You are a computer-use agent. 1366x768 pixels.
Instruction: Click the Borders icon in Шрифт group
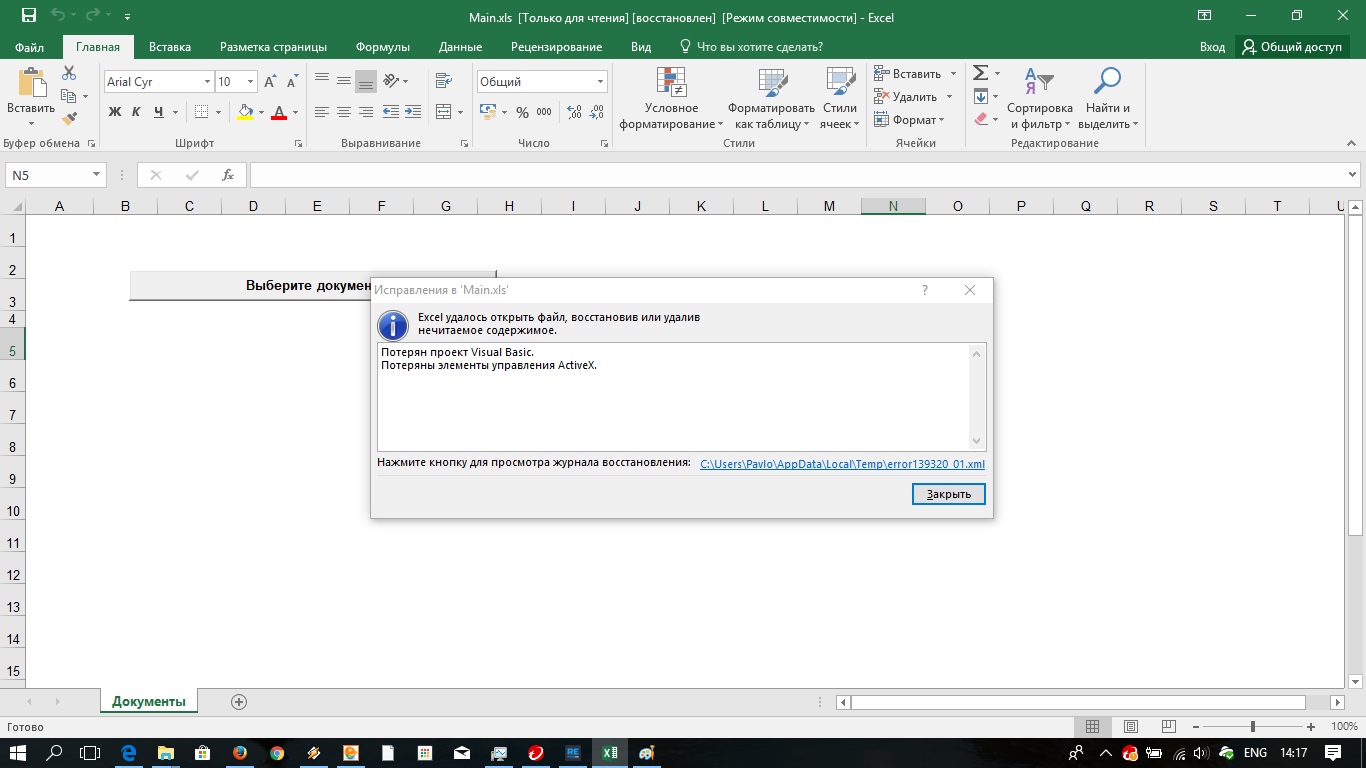click(x=201, y=112)
